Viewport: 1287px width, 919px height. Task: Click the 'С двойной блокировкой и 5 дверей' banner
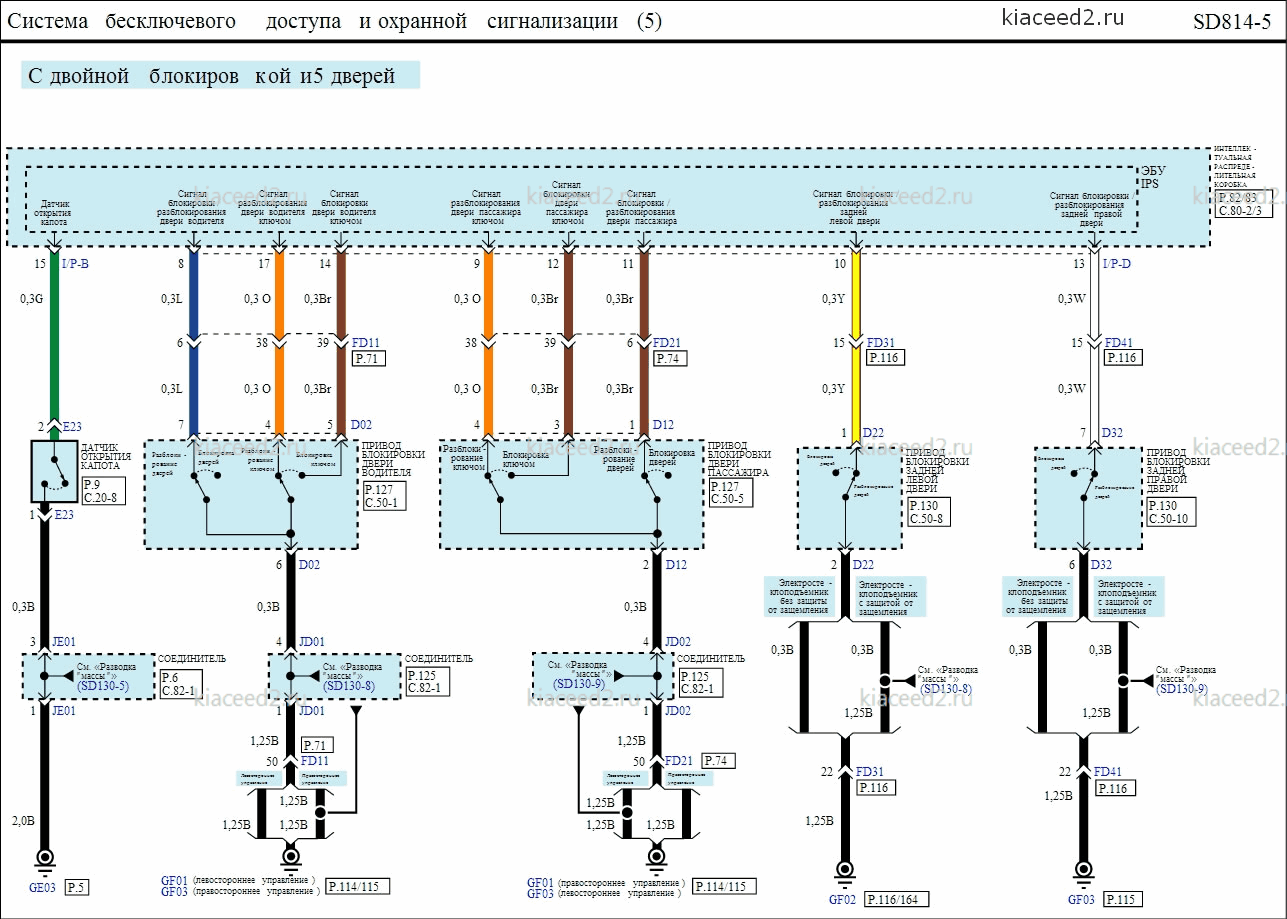click(220, 76)
